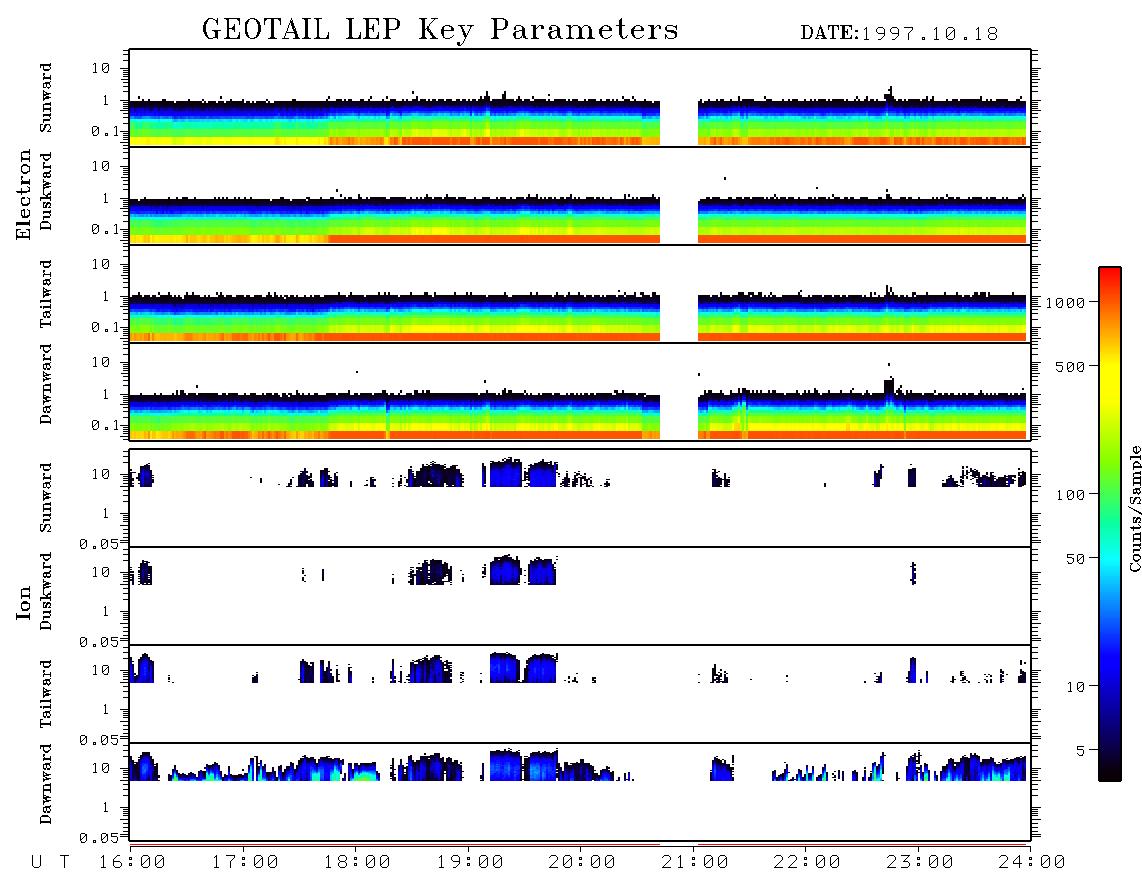Click the U T time axis label
Screen dimensions: 1142x880
pyautogui.click(x=51, y=863)
